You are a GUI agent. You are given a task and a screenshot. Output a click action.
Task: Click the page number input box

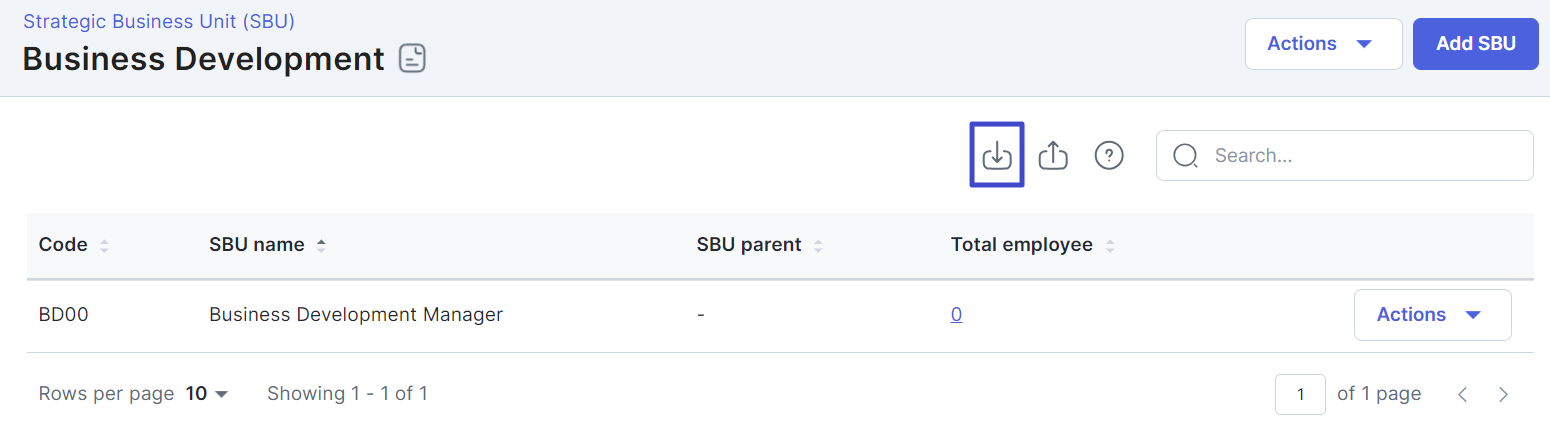[x=1300, y=394]
